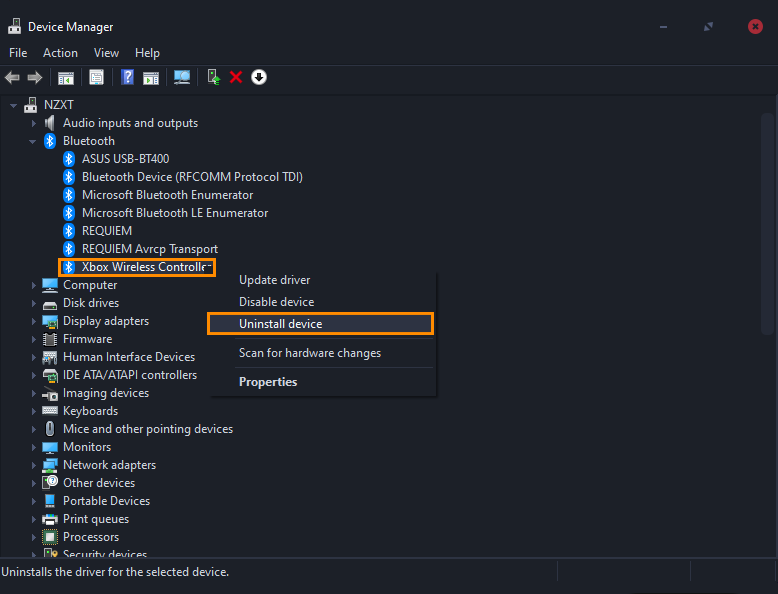Click the black down-arrow disable icon
778x594 pixels.
(x=259, y=77)
